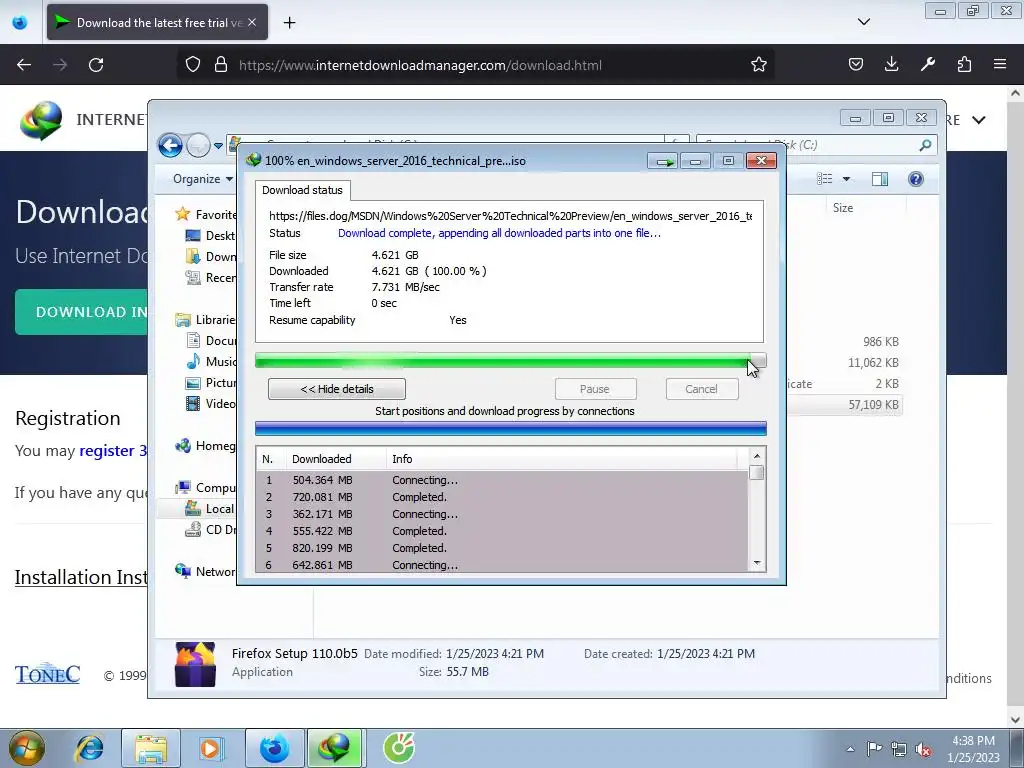Launch Internet Explorer from taskbar

(89, 748)
